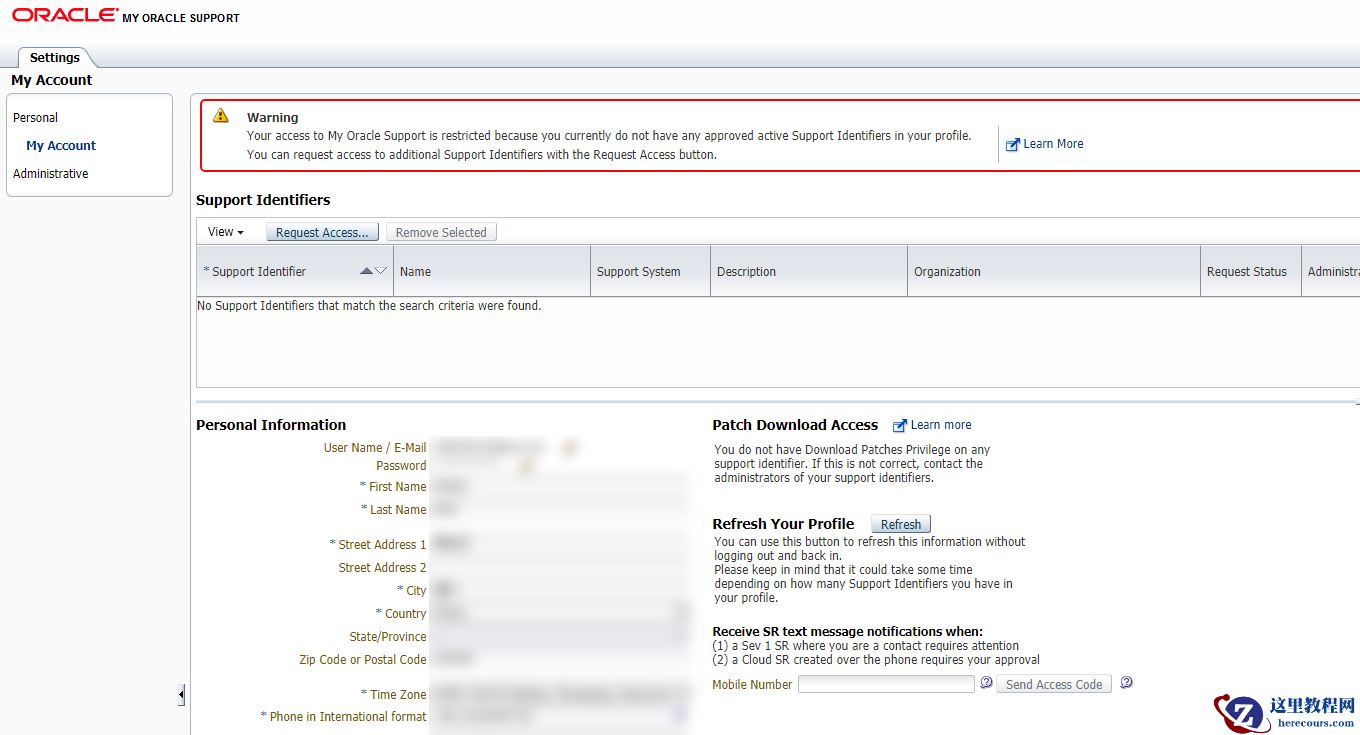Click the Refresh button for your profile
Viewport: 1360px width, 735px height.
901,524
